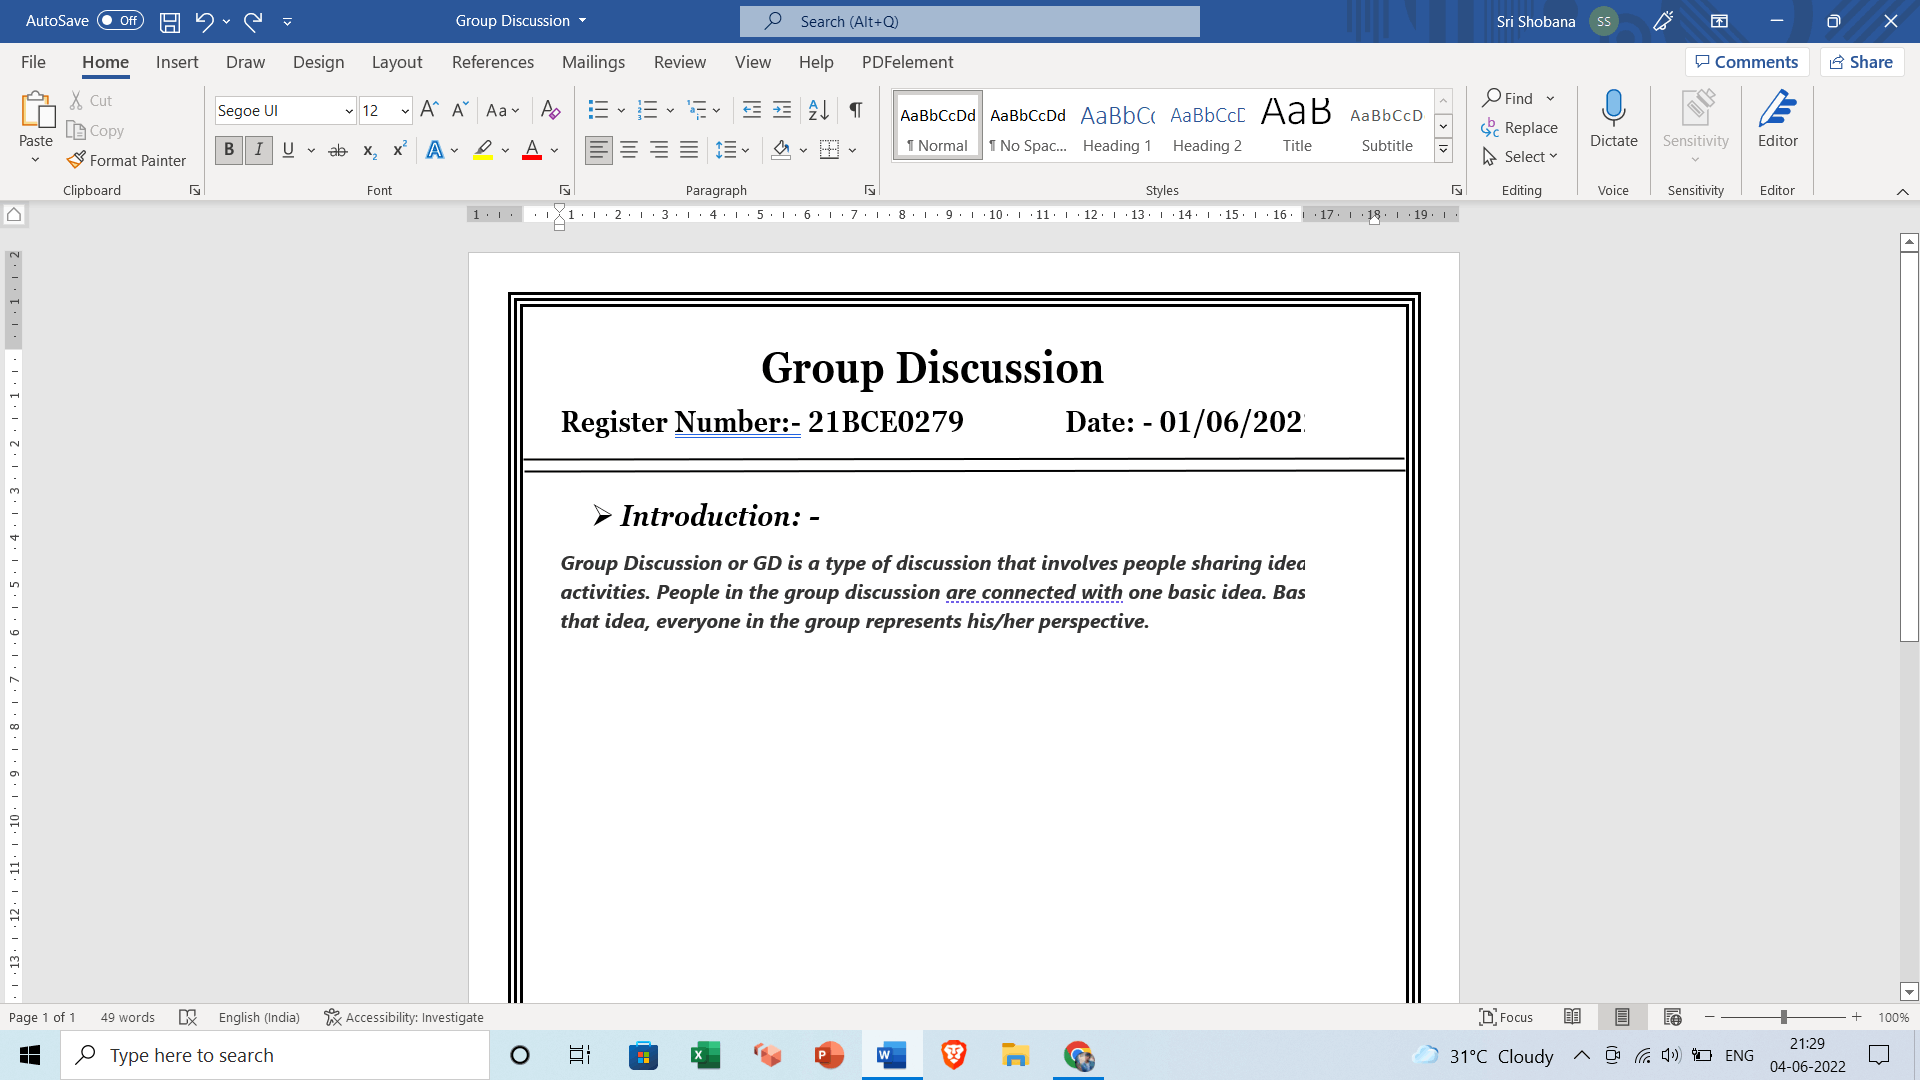Toggle Bold formatting
The image size is (1920, 1080).
click(229, 150)
